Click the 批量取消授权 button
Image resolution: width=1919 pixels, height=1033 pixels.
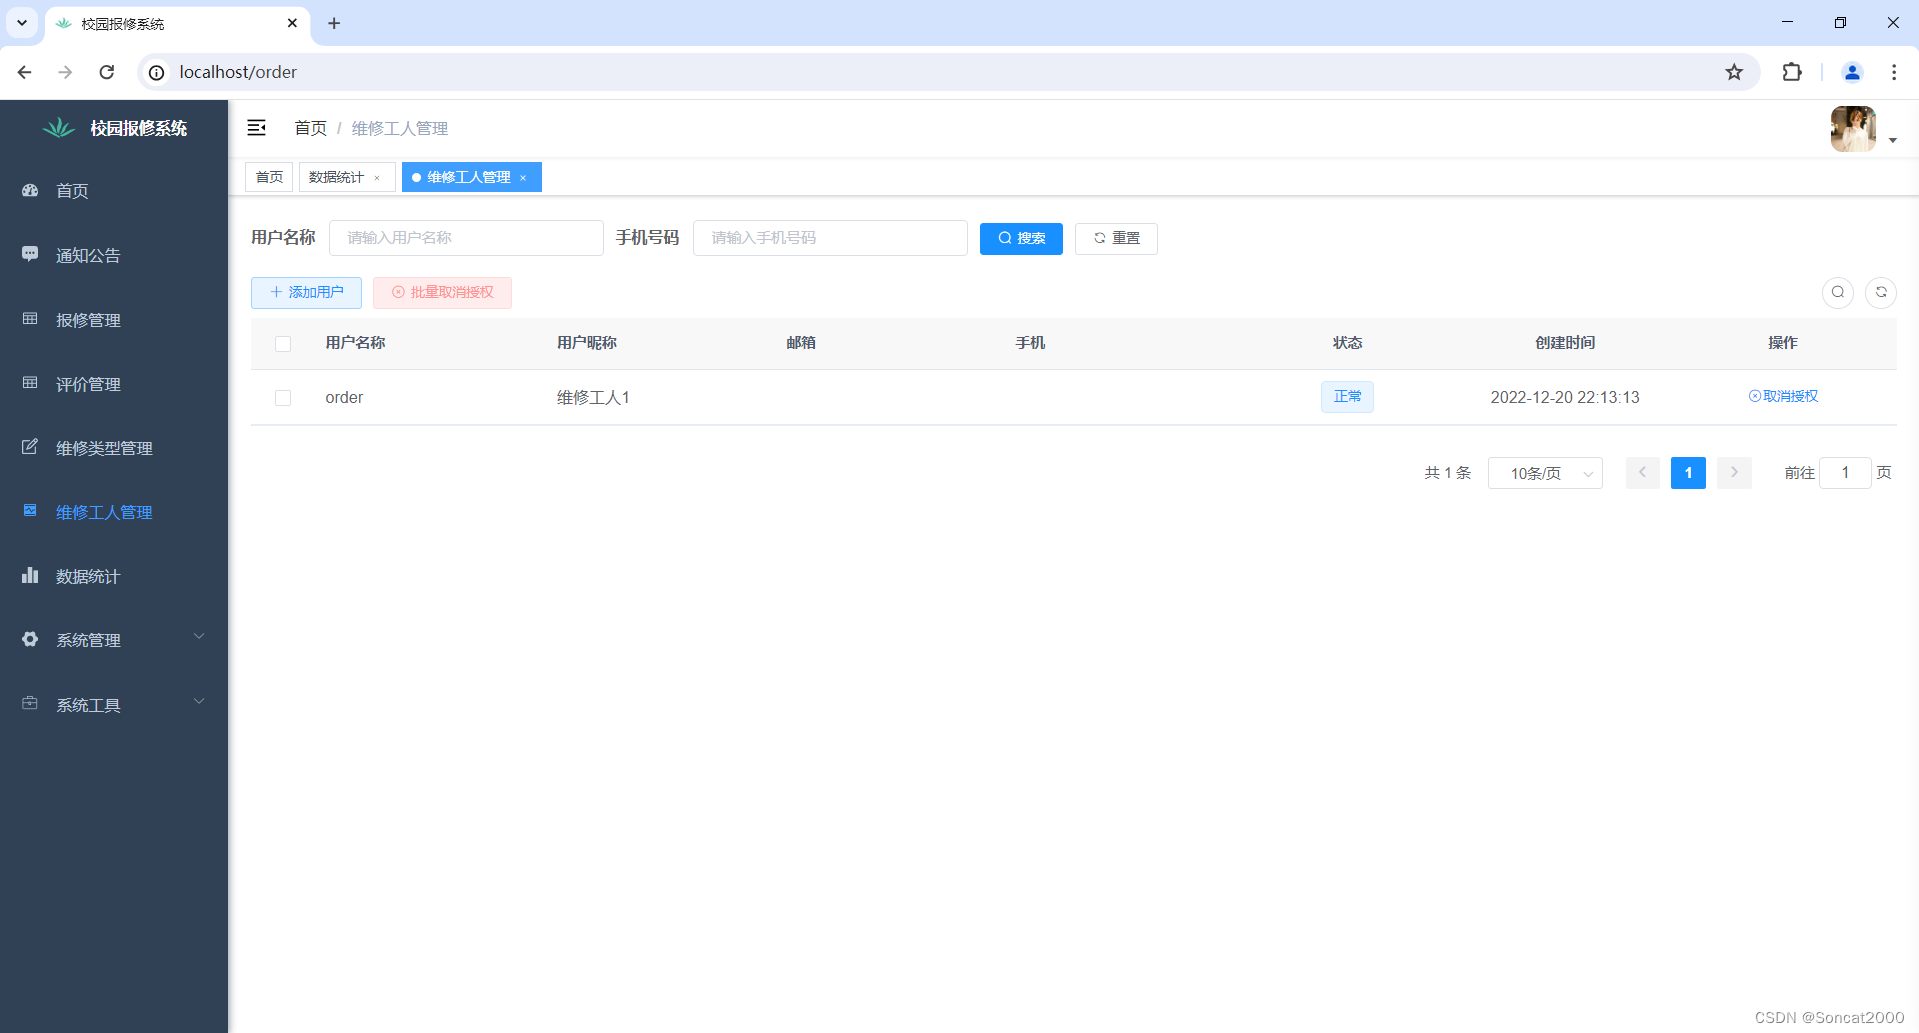442,292
